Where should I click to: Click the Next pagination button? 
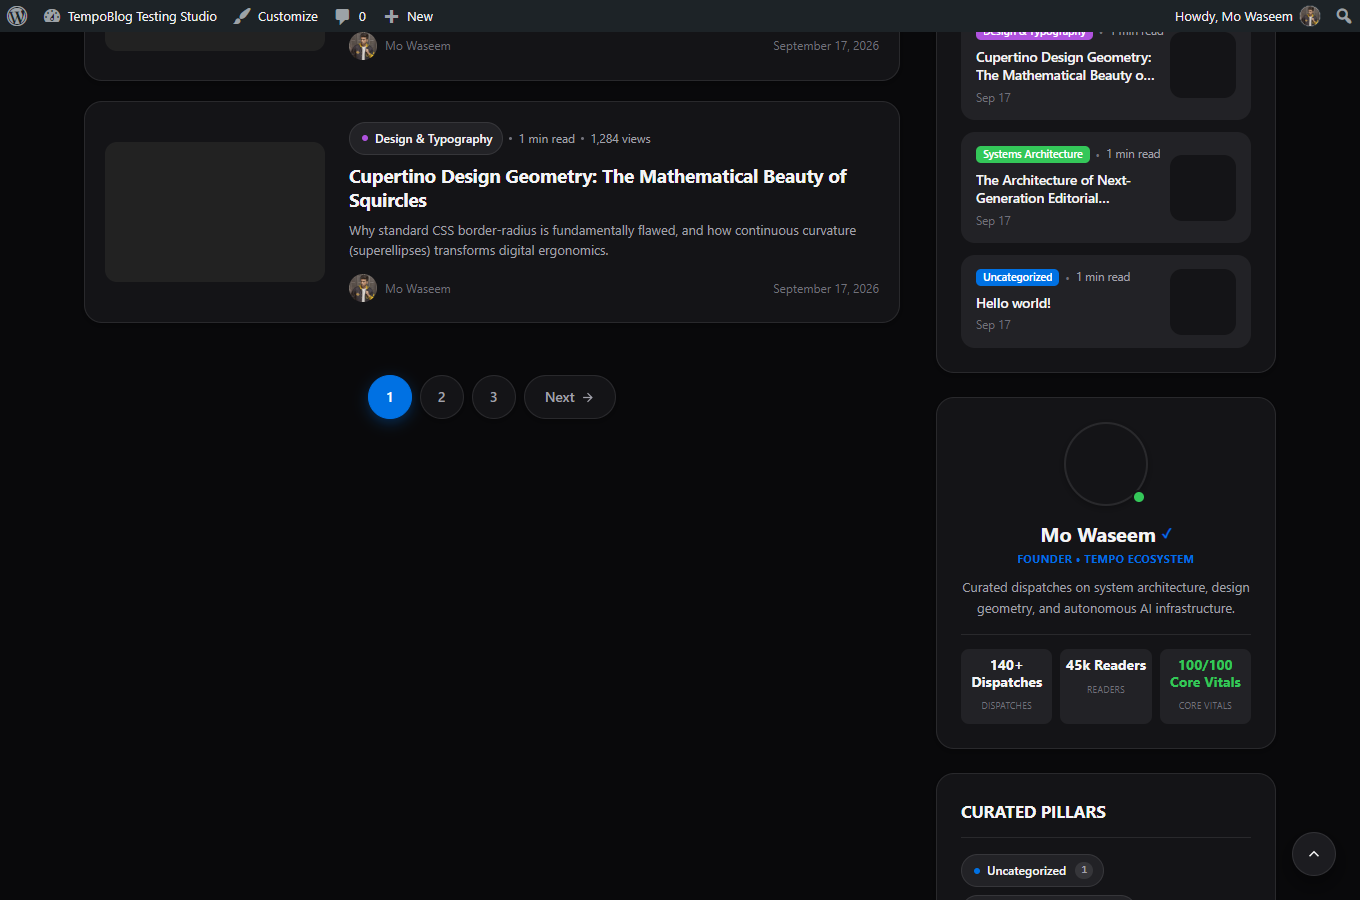tap(570, 397)
